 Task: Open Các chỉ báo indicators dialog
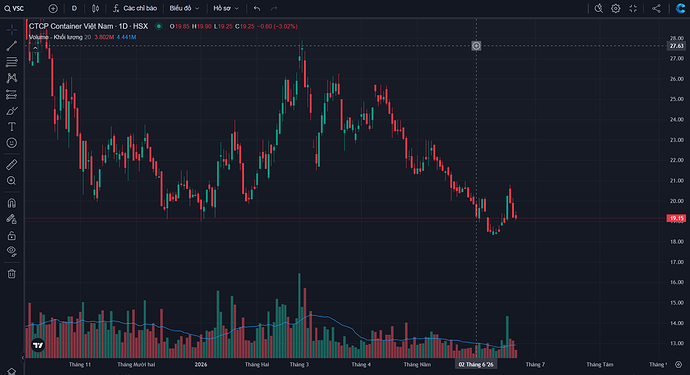(135, 8)
